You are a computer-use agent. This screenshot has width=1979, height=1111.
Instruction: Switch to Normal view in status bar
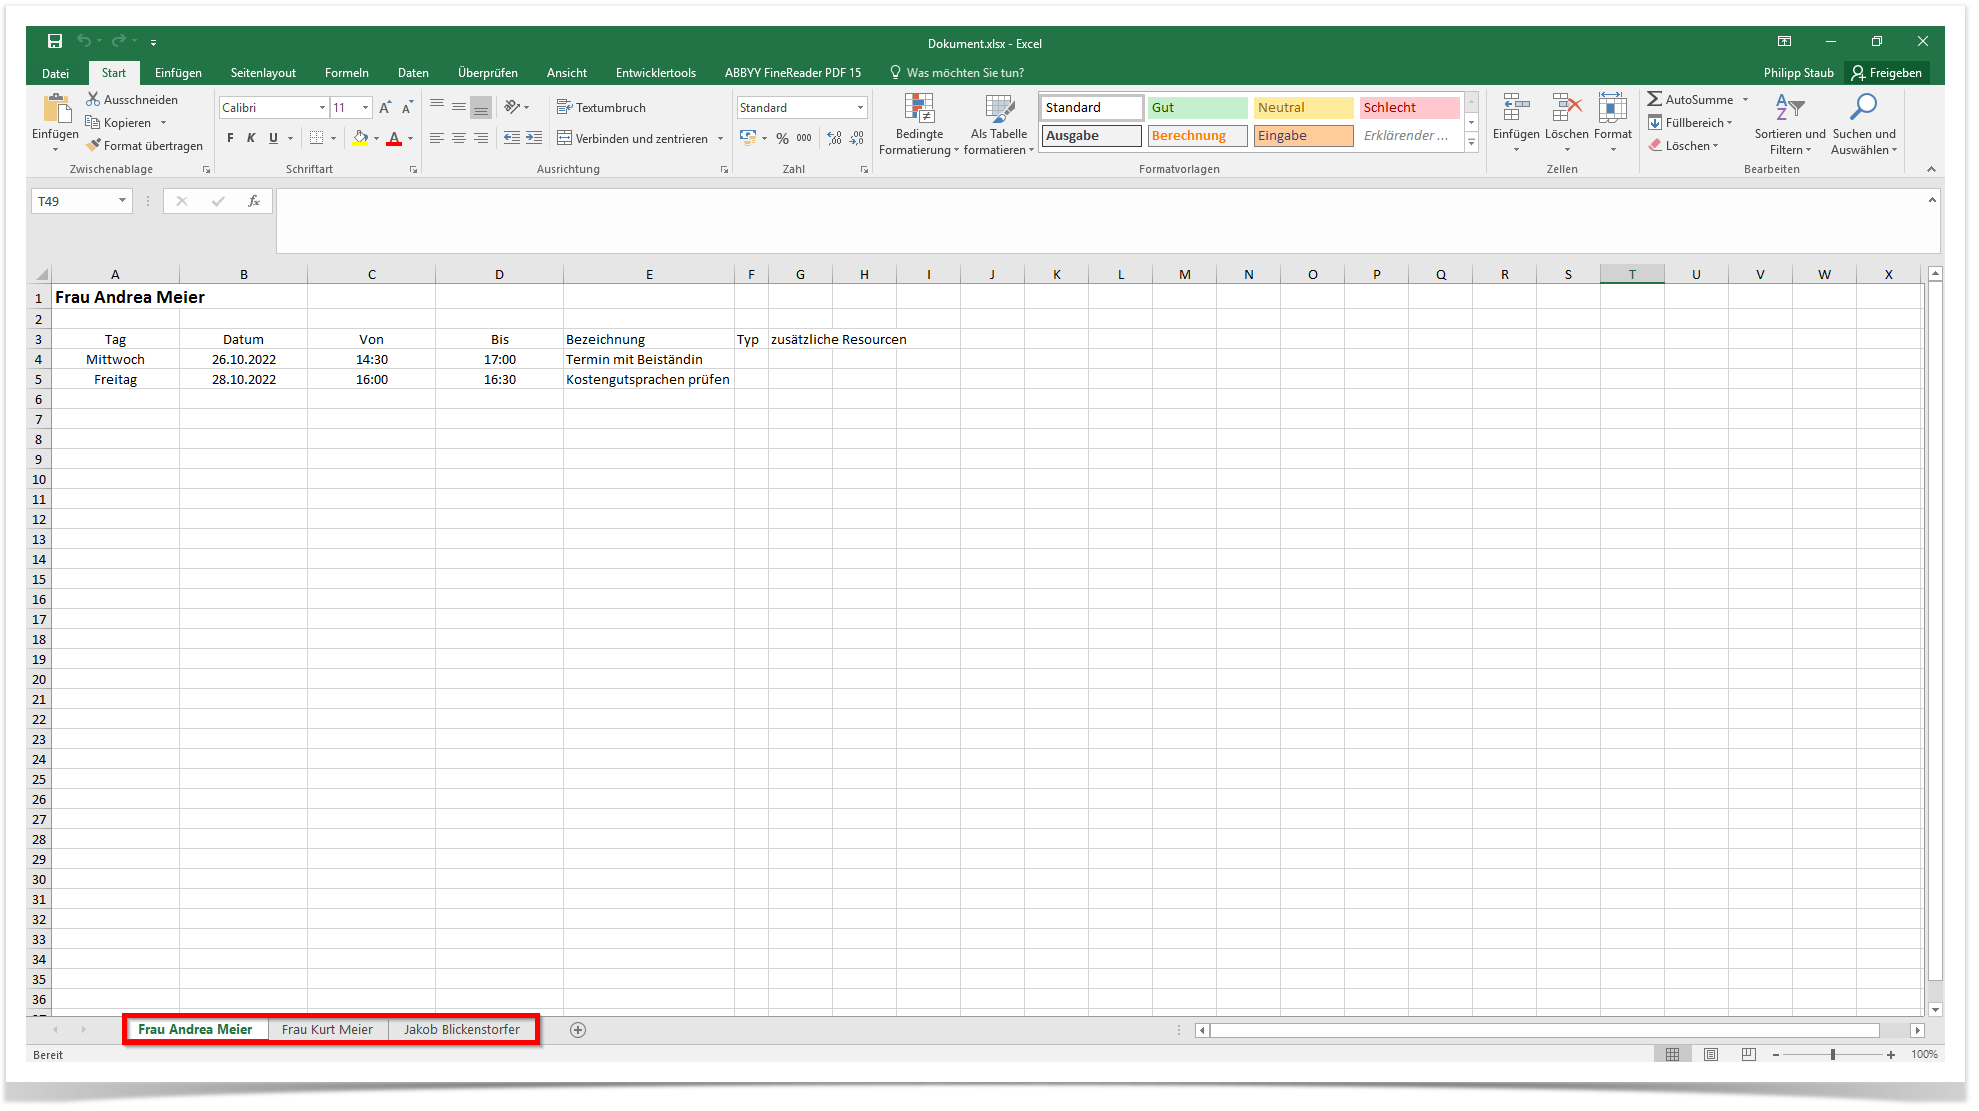click(x=1672, y=1055)
